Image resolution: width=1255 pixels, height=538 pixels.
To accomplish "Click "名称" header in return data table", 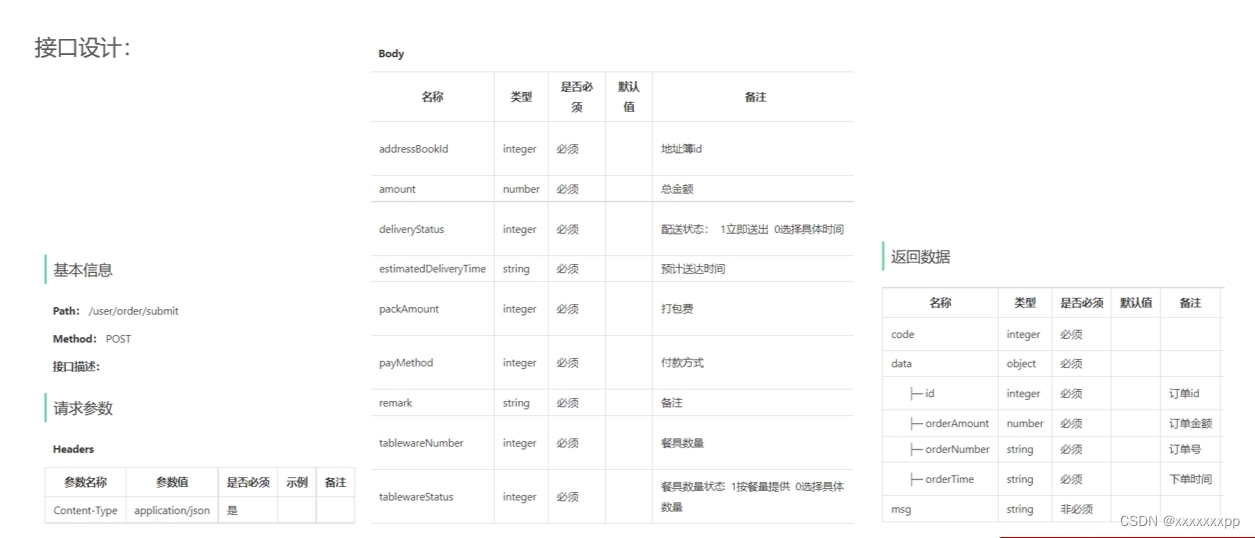I will tap(940, 303).
